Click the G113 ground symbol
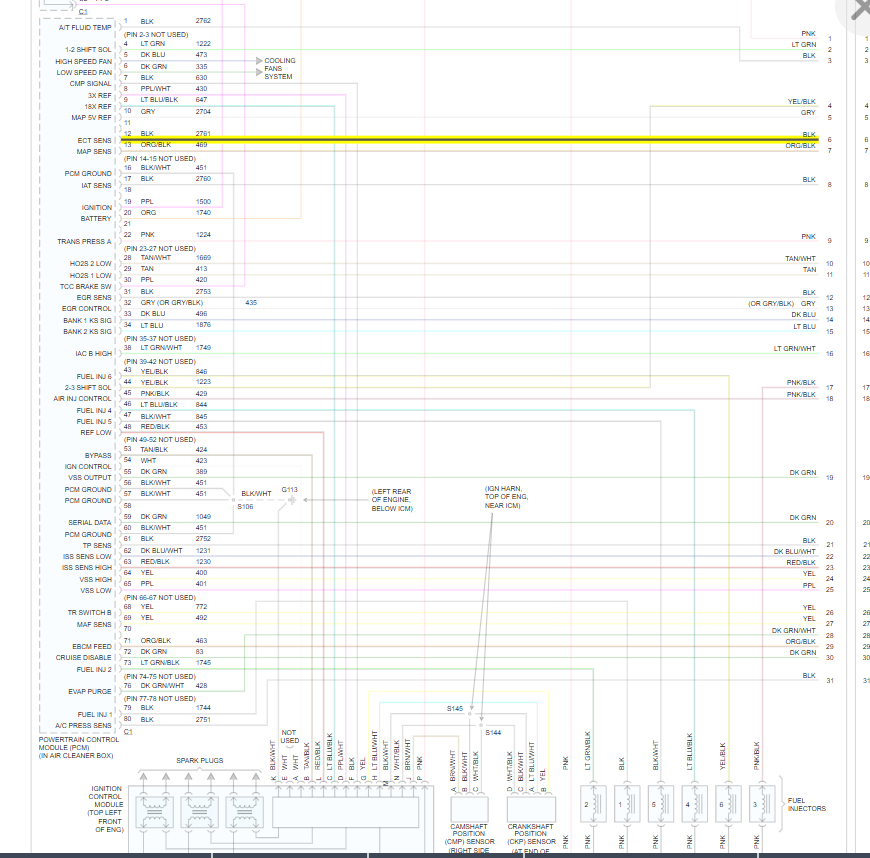This screenshot has height=858, width=870. click(292, 499)
